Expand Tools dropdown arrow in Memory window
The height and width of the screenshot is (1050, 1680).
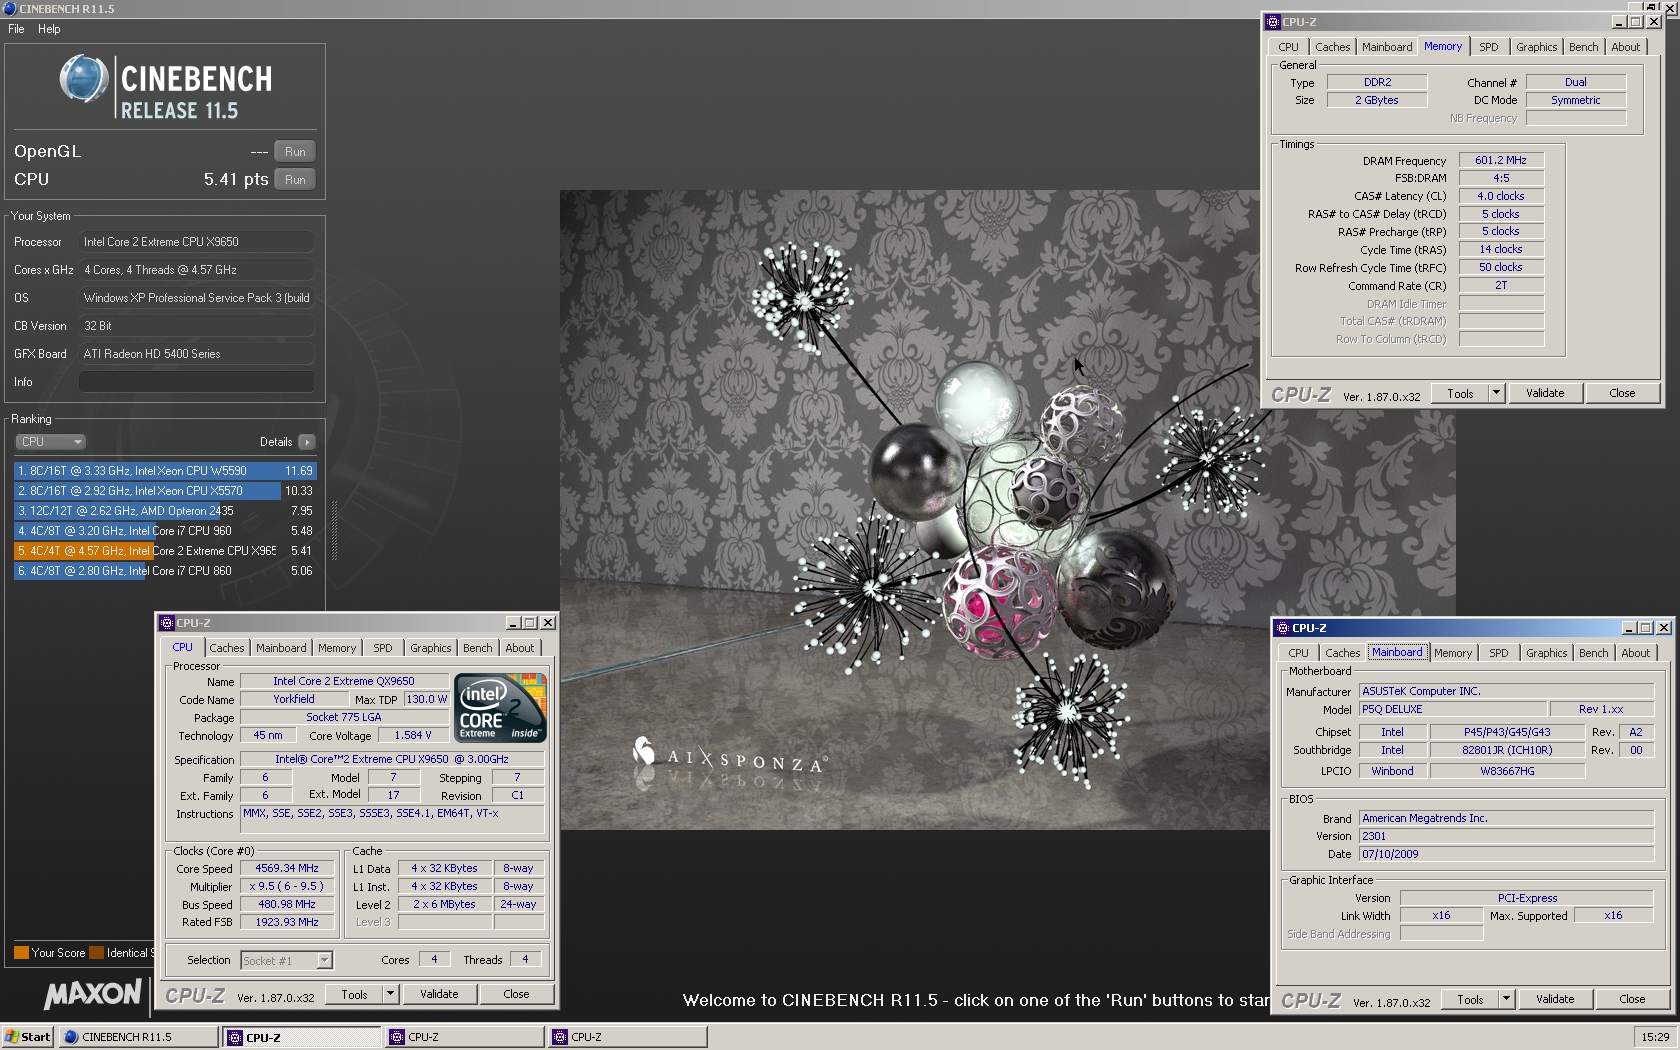(1497, 393)
